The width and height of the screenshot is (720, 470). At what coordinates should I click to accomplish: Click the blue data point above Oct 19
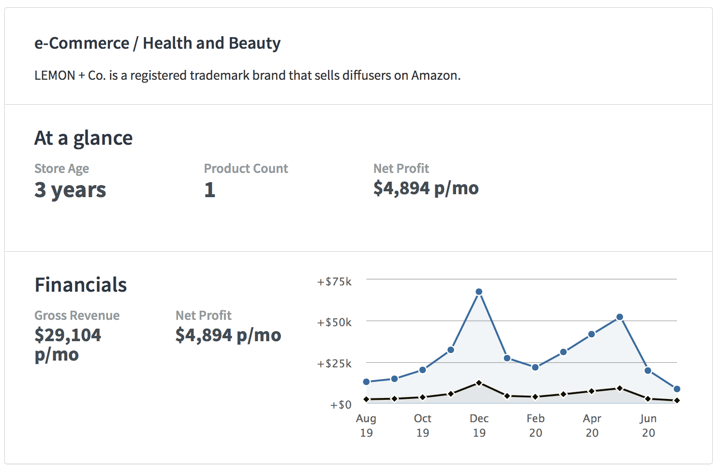[423, 370]
